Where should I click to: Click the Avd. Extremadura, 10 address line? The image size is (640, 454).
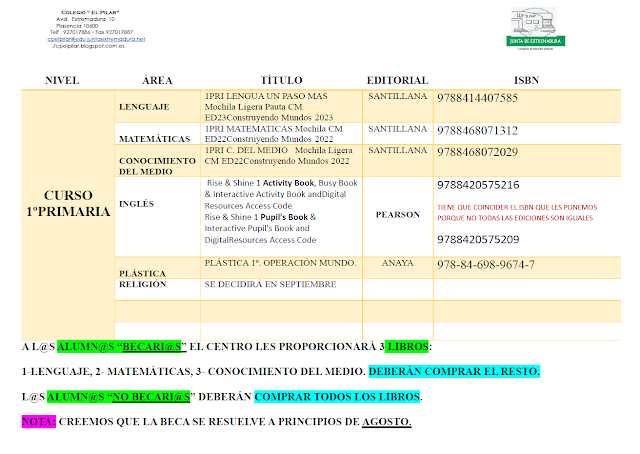pyautogui.click(x=85, y=19)
